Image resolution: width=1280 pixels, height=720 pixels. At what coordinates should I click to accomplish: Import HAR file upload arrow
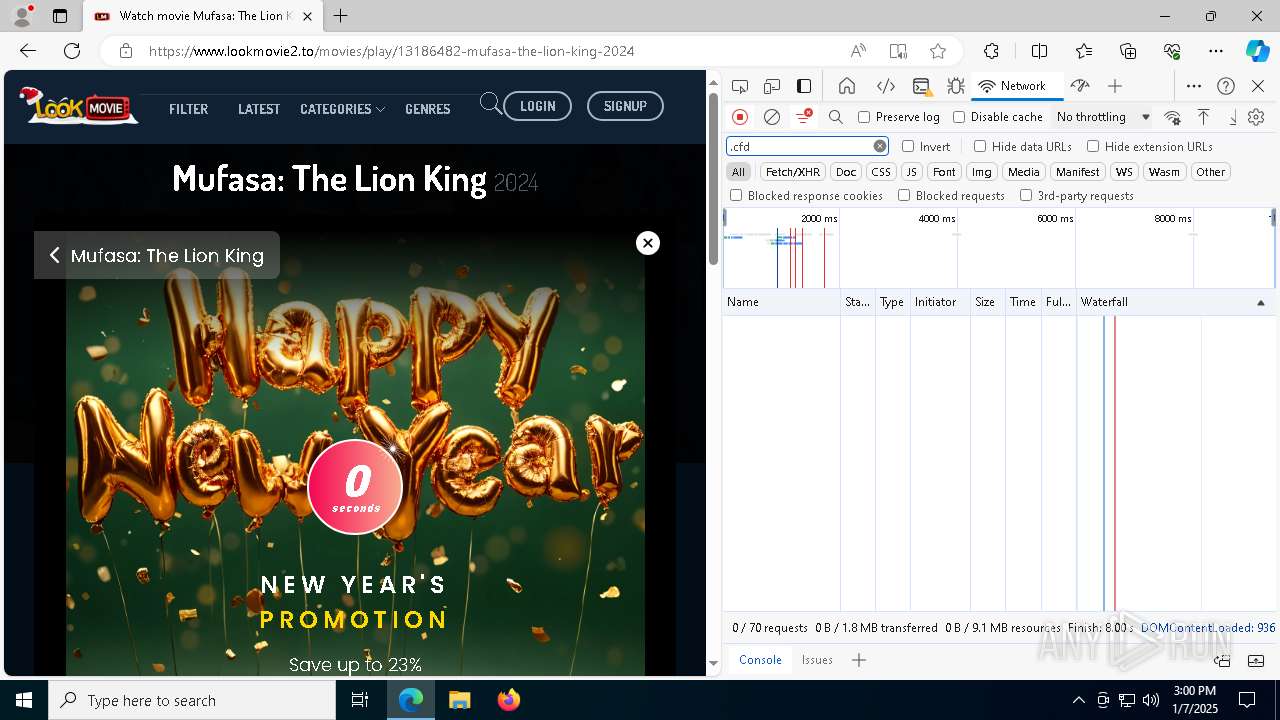(x=1204, y=117)
